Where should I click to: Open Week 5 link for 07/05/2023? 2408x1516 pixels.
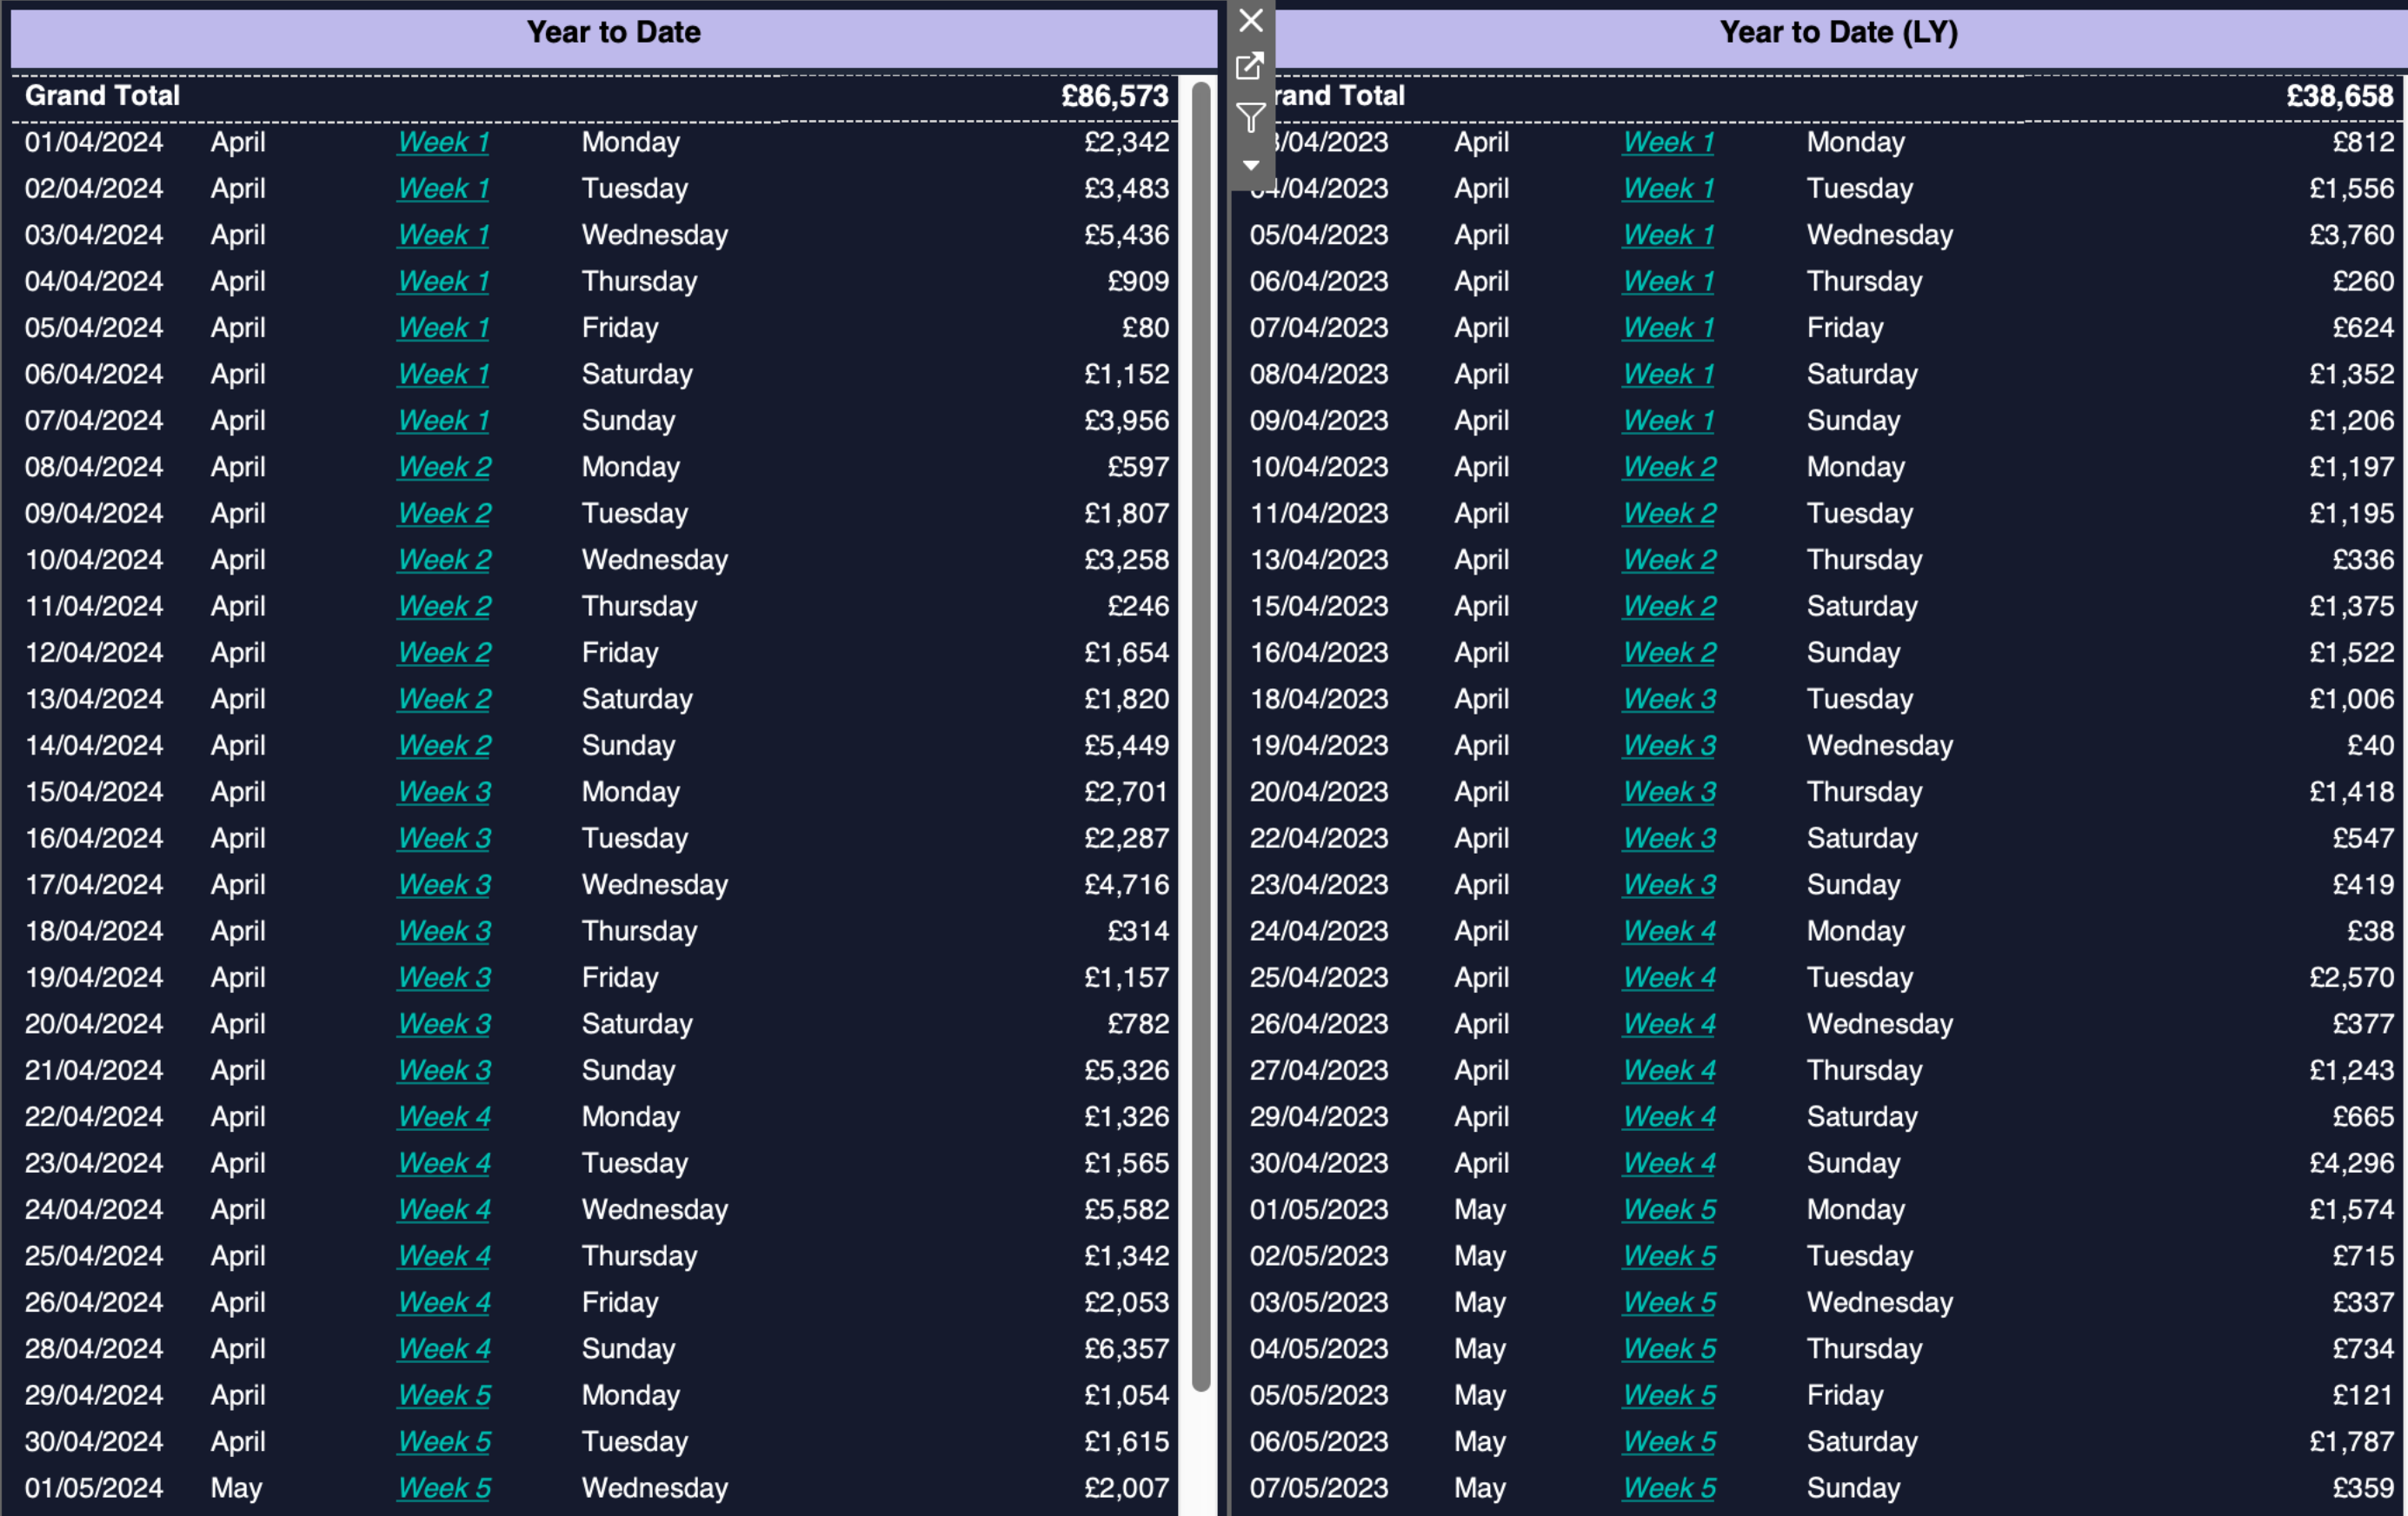pos(1669,1488)
